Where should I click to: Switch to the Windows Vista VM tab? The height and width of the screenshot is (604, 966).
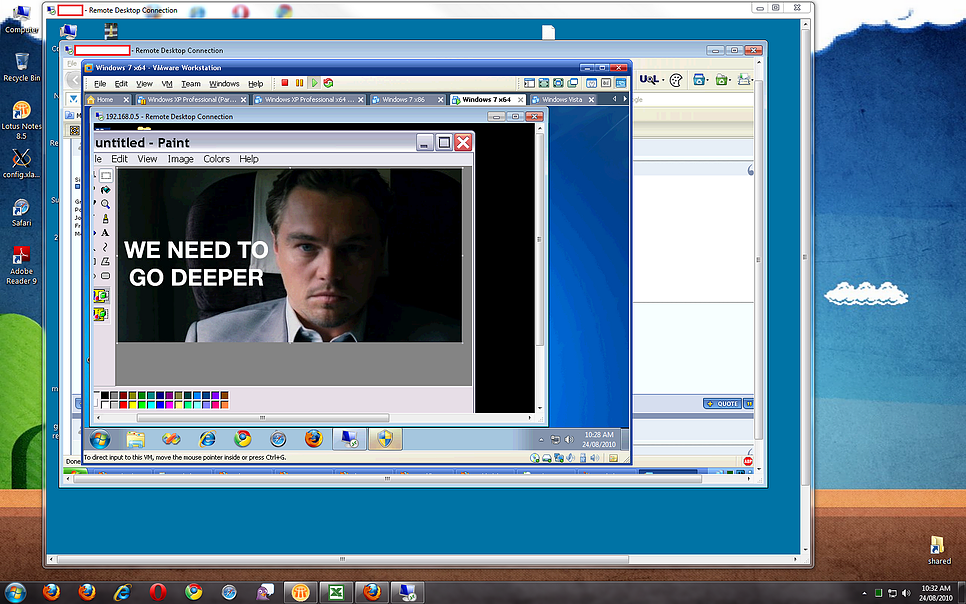562,99
